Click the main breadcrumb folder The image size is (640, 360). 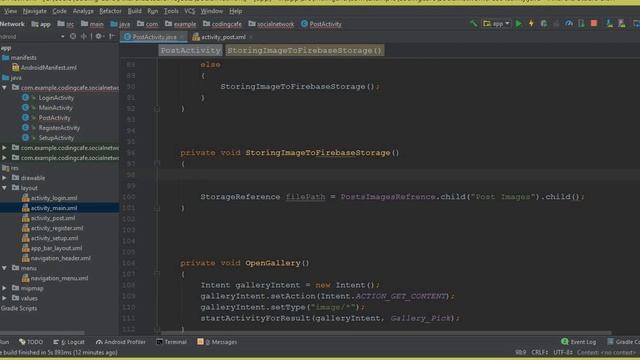point(92,24)
